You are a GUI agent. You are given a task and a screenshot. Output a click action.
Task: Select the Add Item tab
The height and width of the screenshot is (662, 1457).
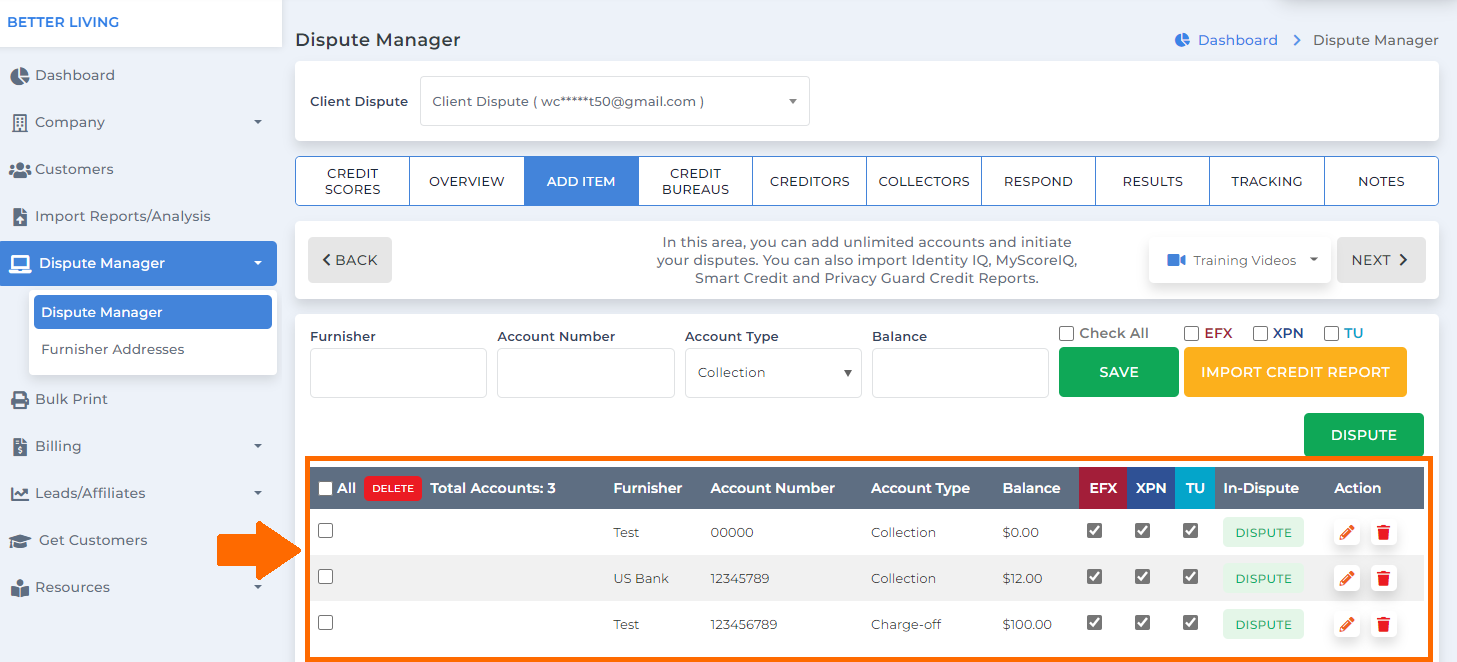pos(581,182)
